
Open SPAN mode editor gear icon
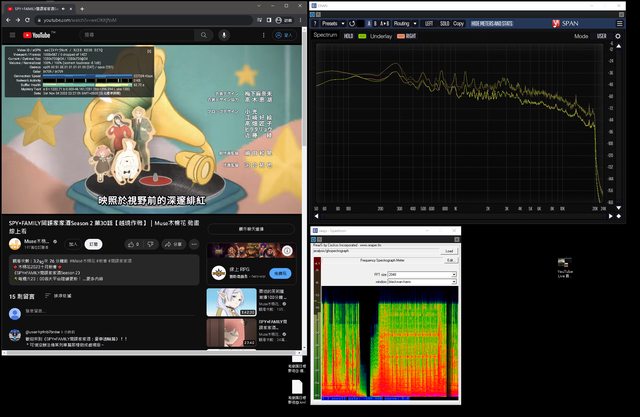click(618, 36)
